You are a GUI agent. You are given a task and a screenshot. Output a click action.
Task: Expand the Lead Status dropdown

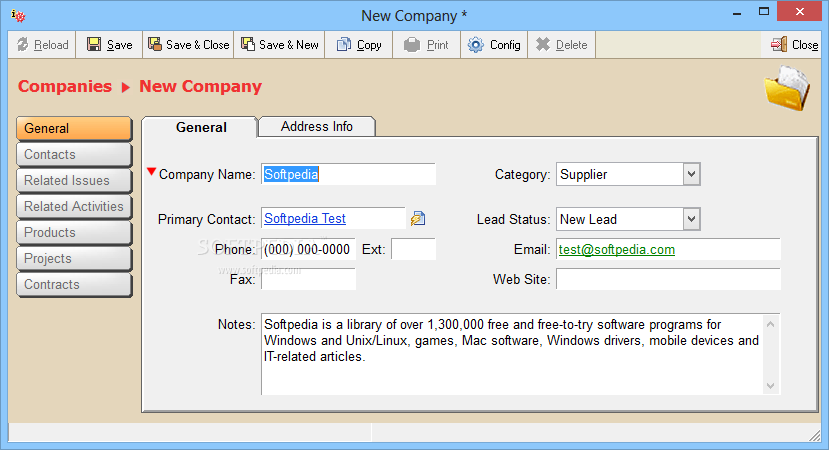point(691,219)
